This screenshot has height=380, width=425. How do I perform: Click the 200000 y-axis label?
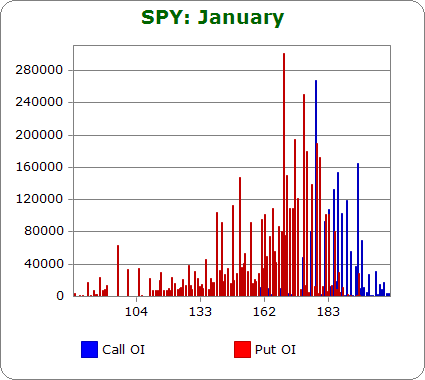pyautogui.click(x=39, y=135)
